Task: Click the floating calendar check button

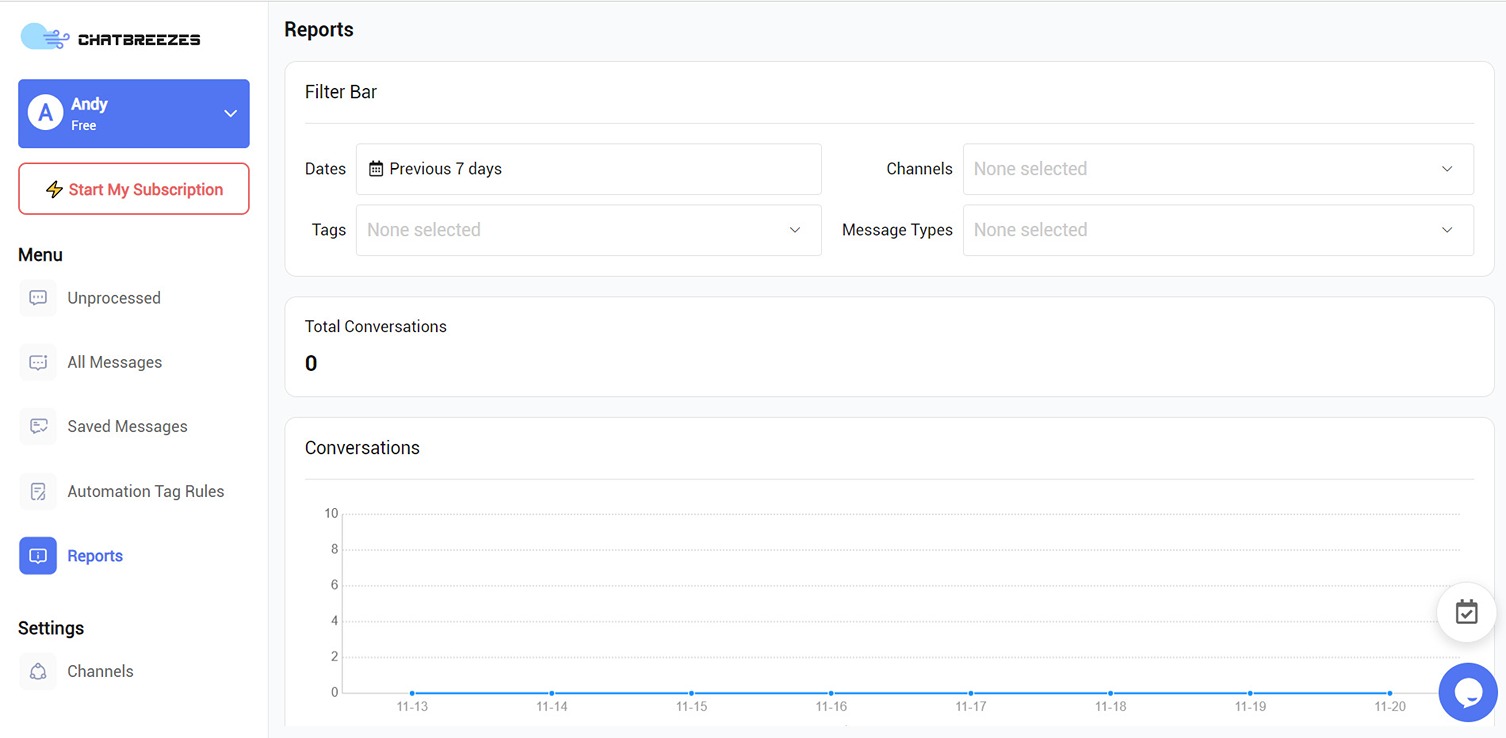Action: [x=1466, y=612]
